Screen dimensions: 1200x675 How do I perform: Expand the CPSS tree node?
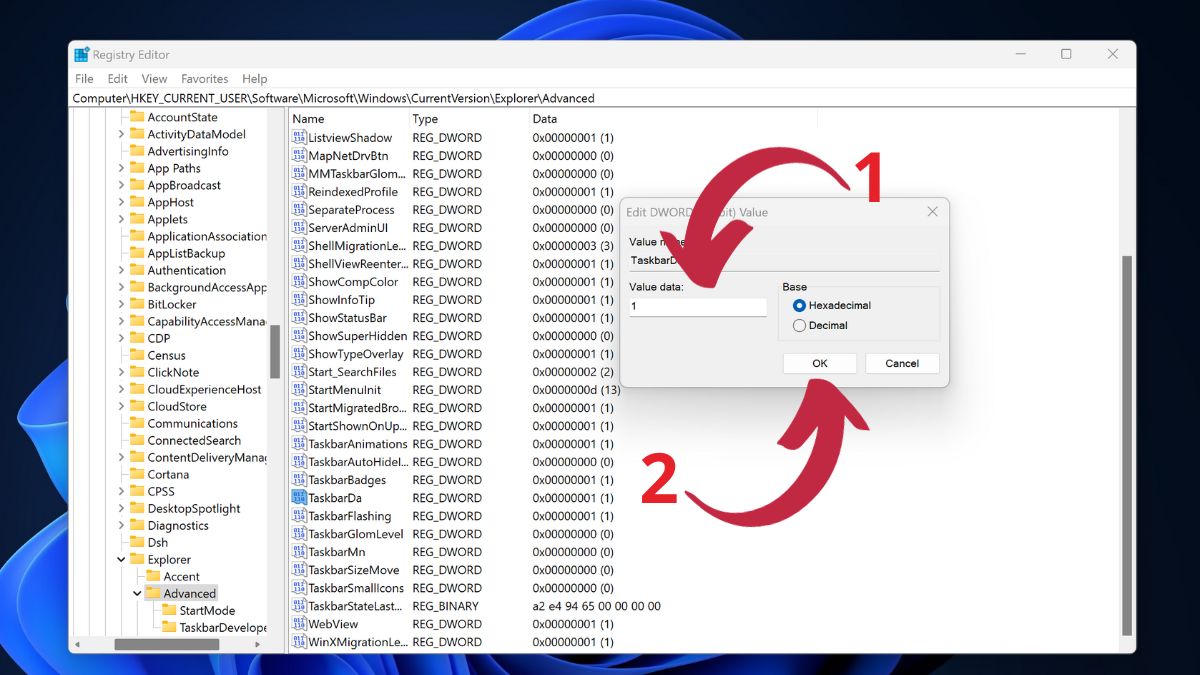[x=123, y=491]
